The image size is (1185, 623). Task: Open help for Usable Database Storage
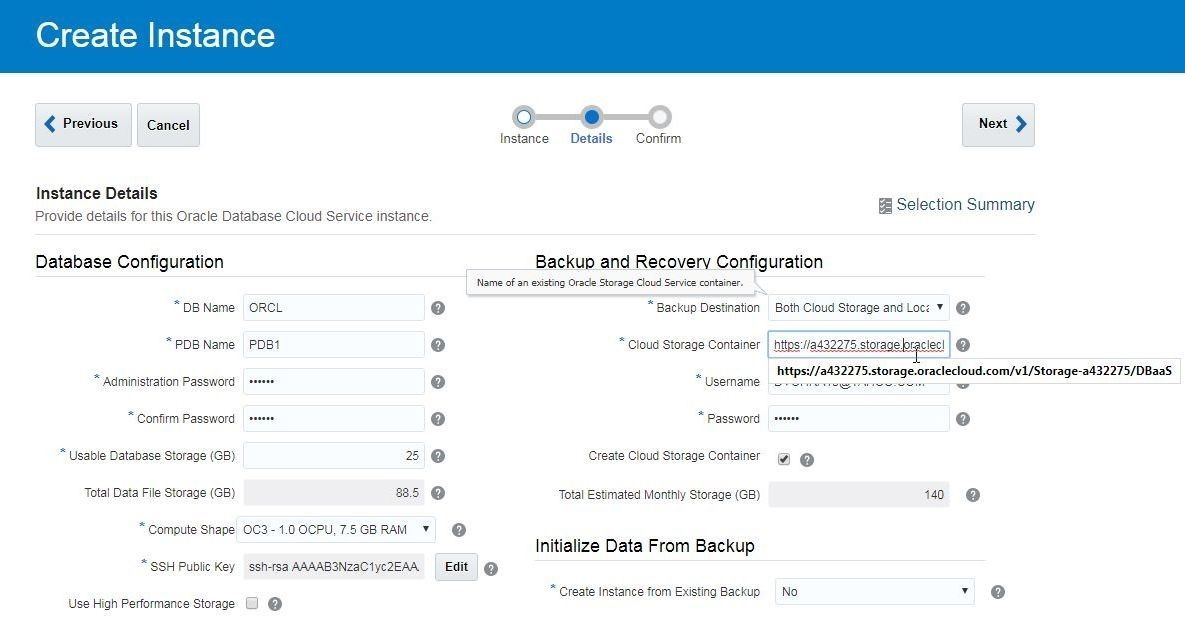pyautogui.click(x=438, y=456)
